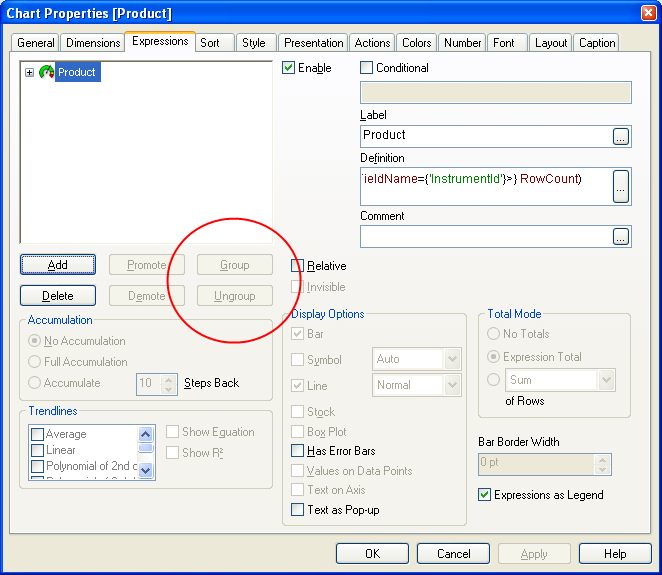
Task: Open the Actions tab
Action: [372, 43]
